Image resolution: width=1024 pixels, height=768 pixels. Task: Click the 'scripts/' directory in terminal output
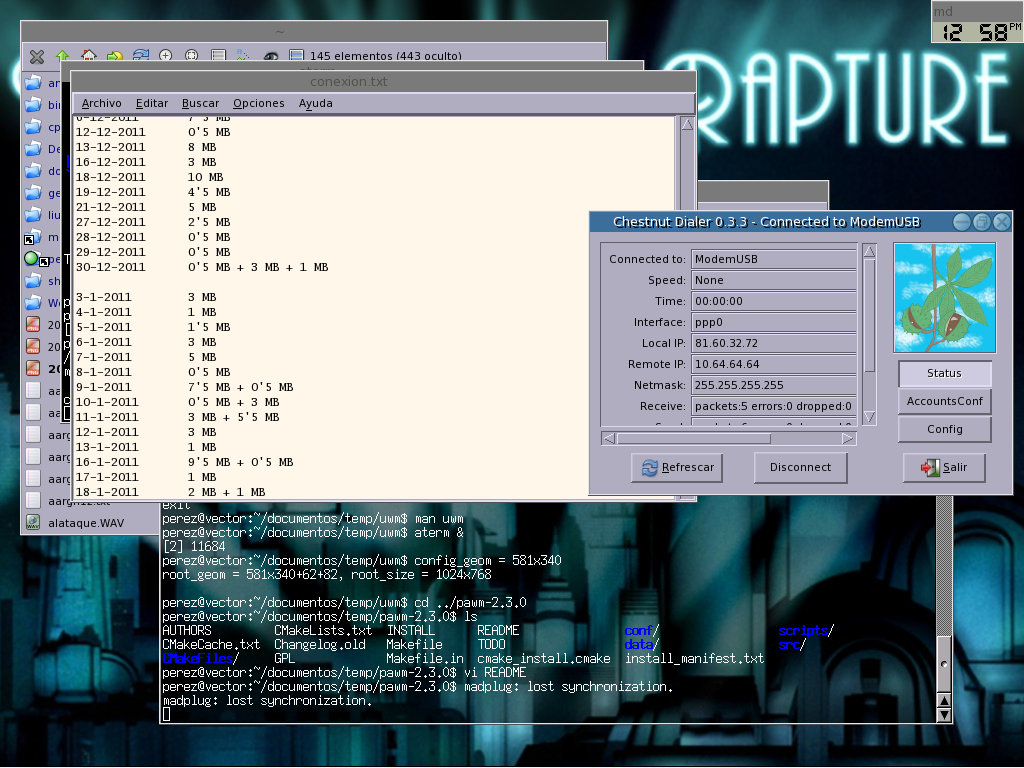[x=806, y=631]
